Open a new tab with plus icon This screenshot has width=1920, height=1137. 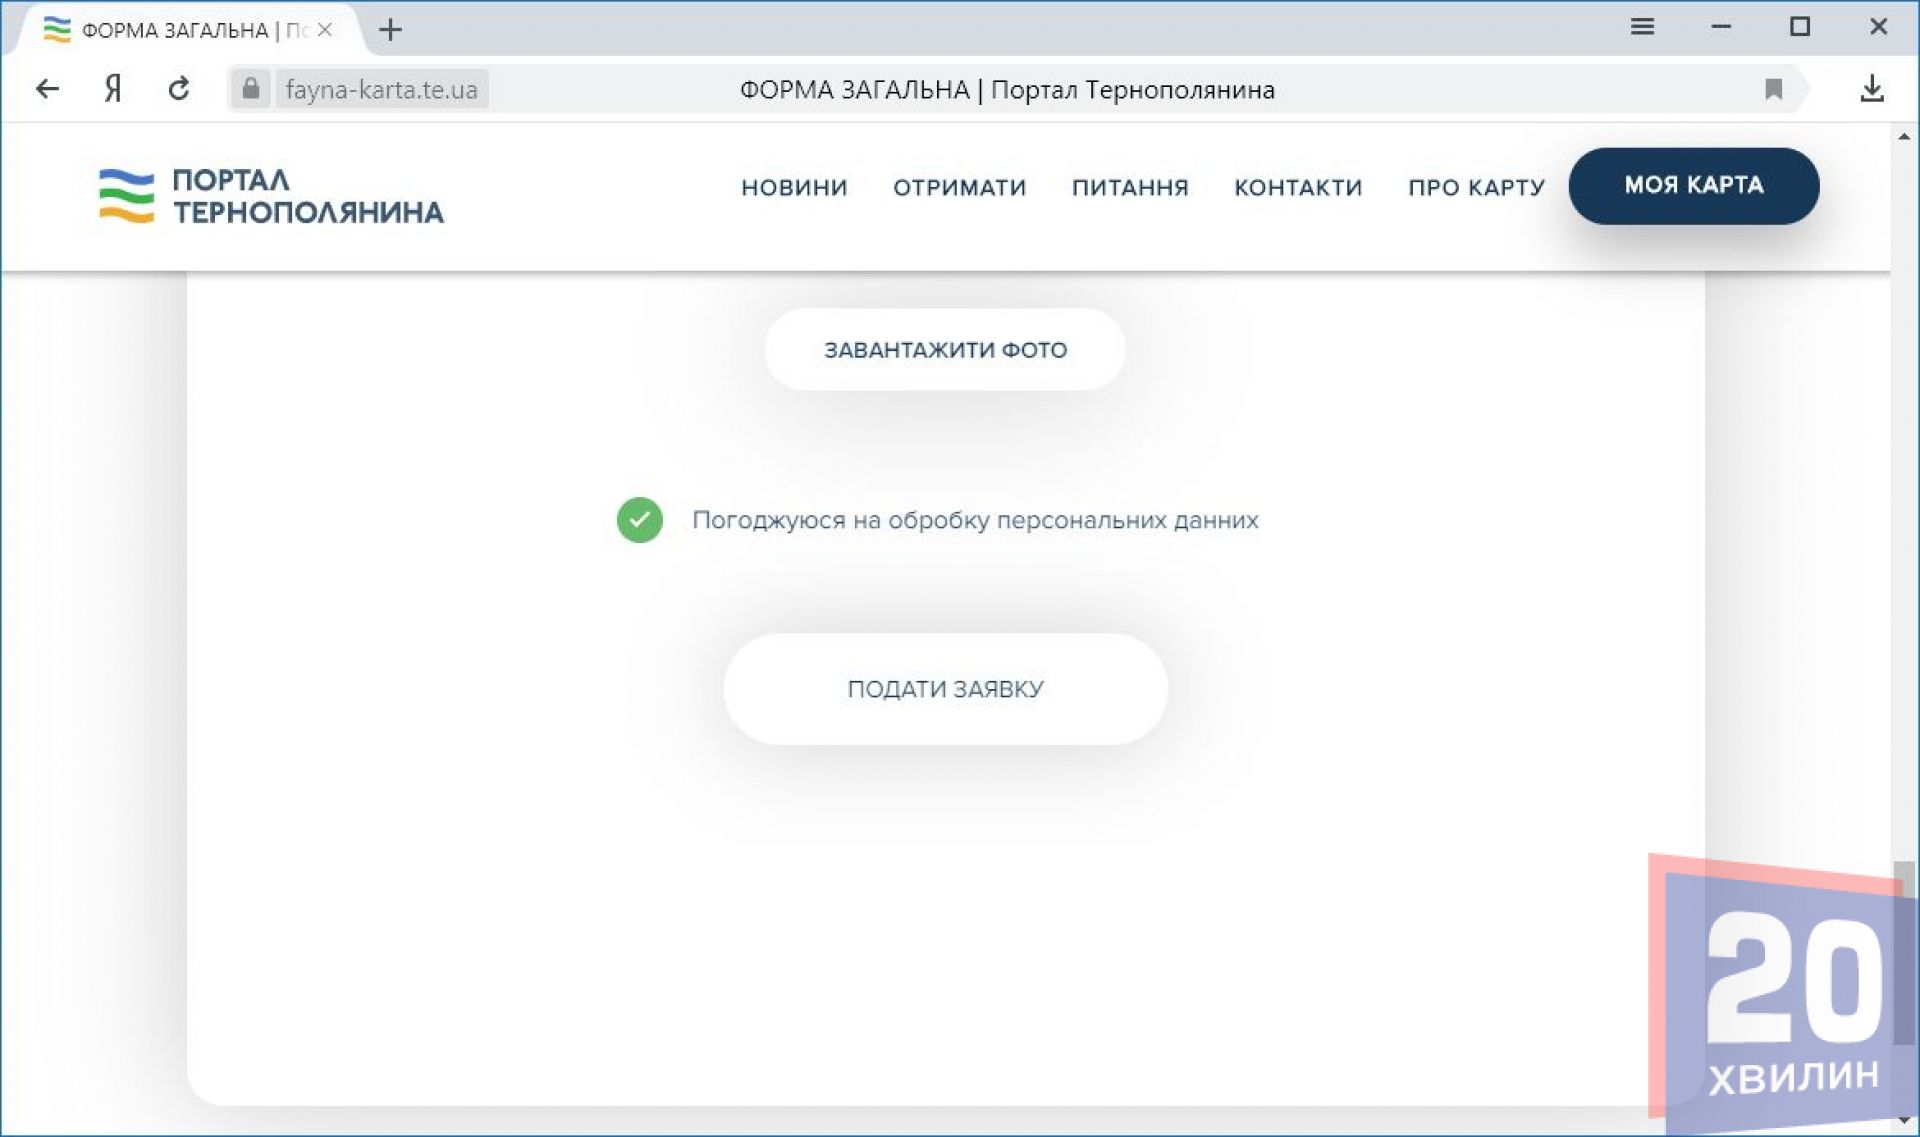pos(390,30)
